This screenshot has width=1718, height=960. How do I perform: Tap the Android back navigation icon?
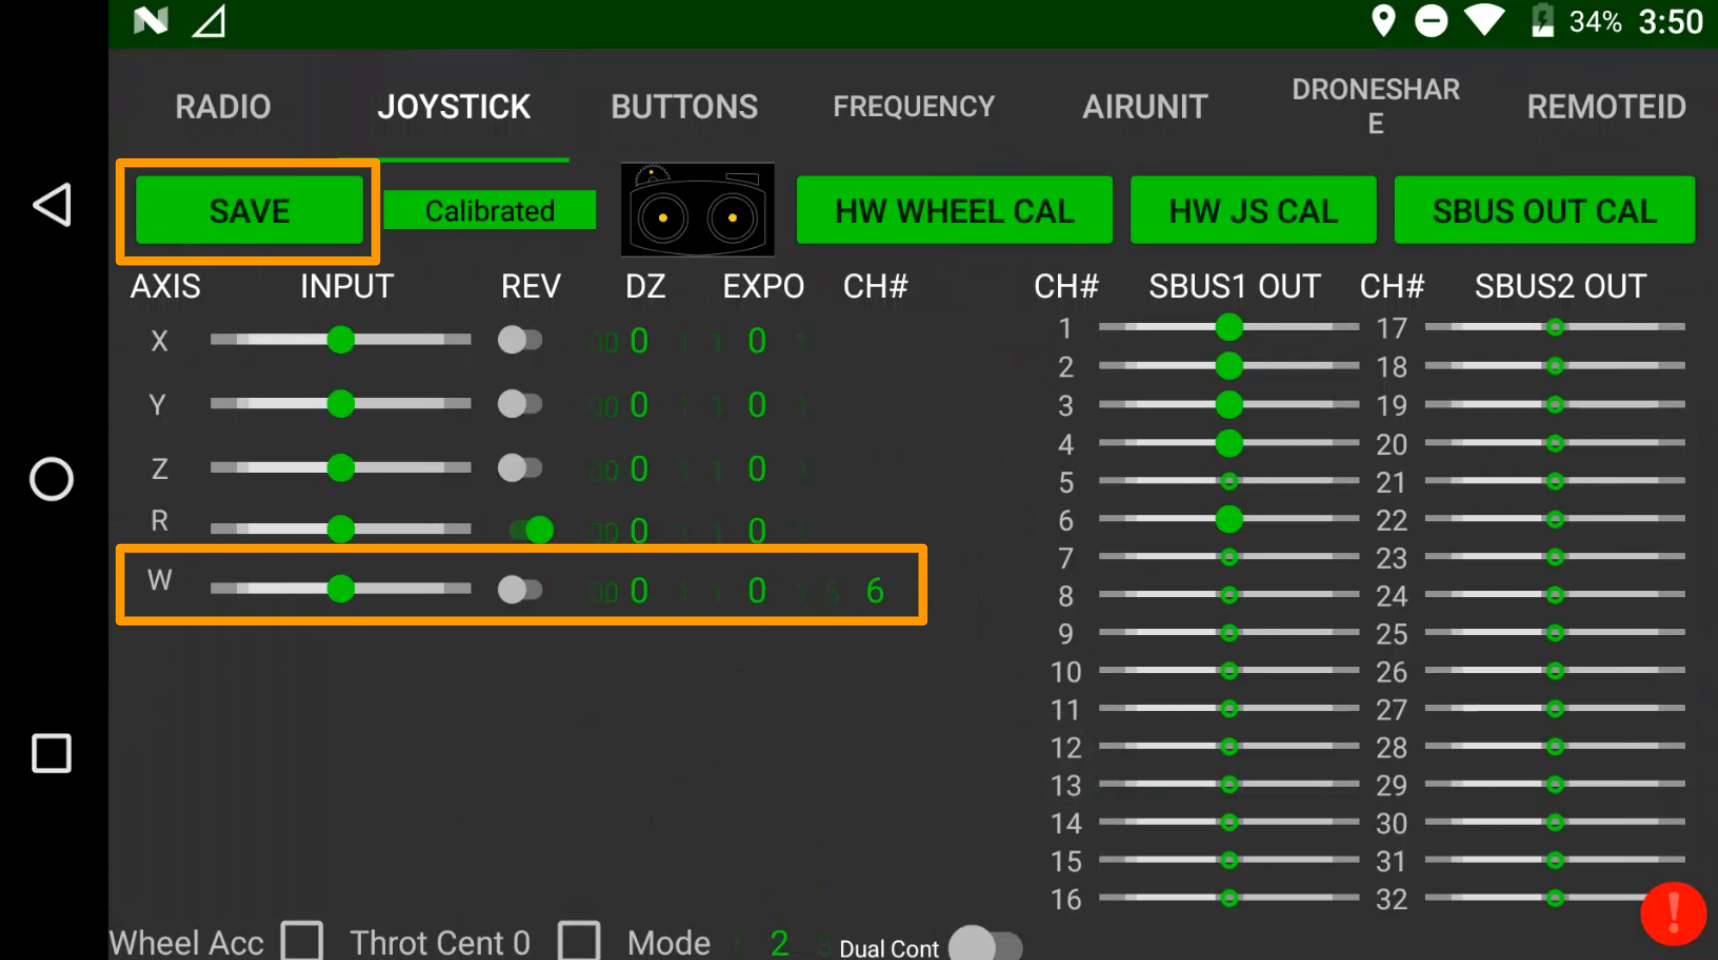coord(52,205)
